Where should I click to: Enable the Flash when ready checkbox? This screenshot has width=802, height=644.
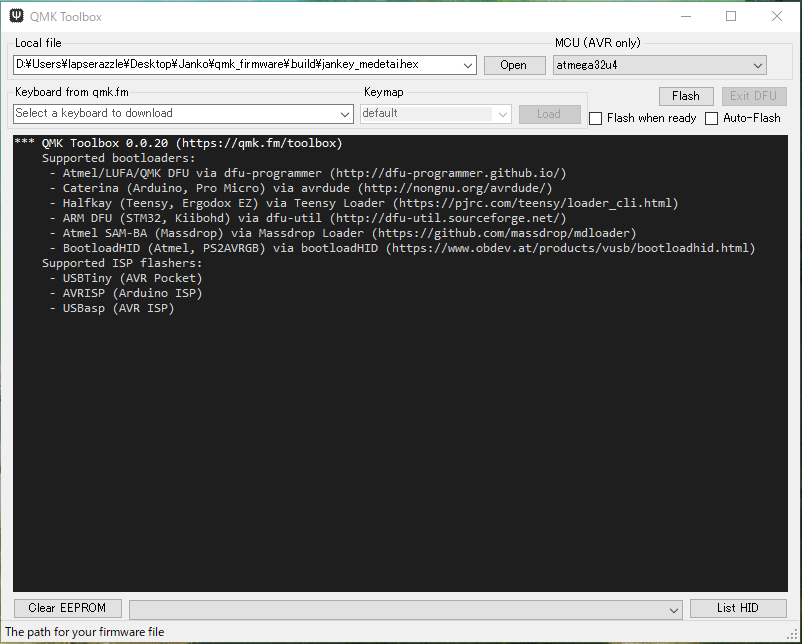pyautogui.click(x=596, y=118)
